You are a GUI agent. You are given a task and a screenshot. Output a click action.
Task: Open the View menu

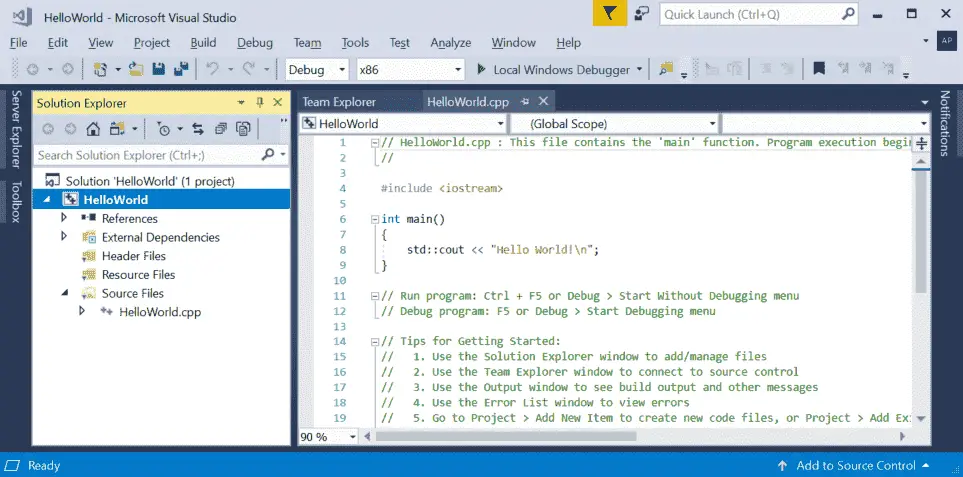[101, 42]
